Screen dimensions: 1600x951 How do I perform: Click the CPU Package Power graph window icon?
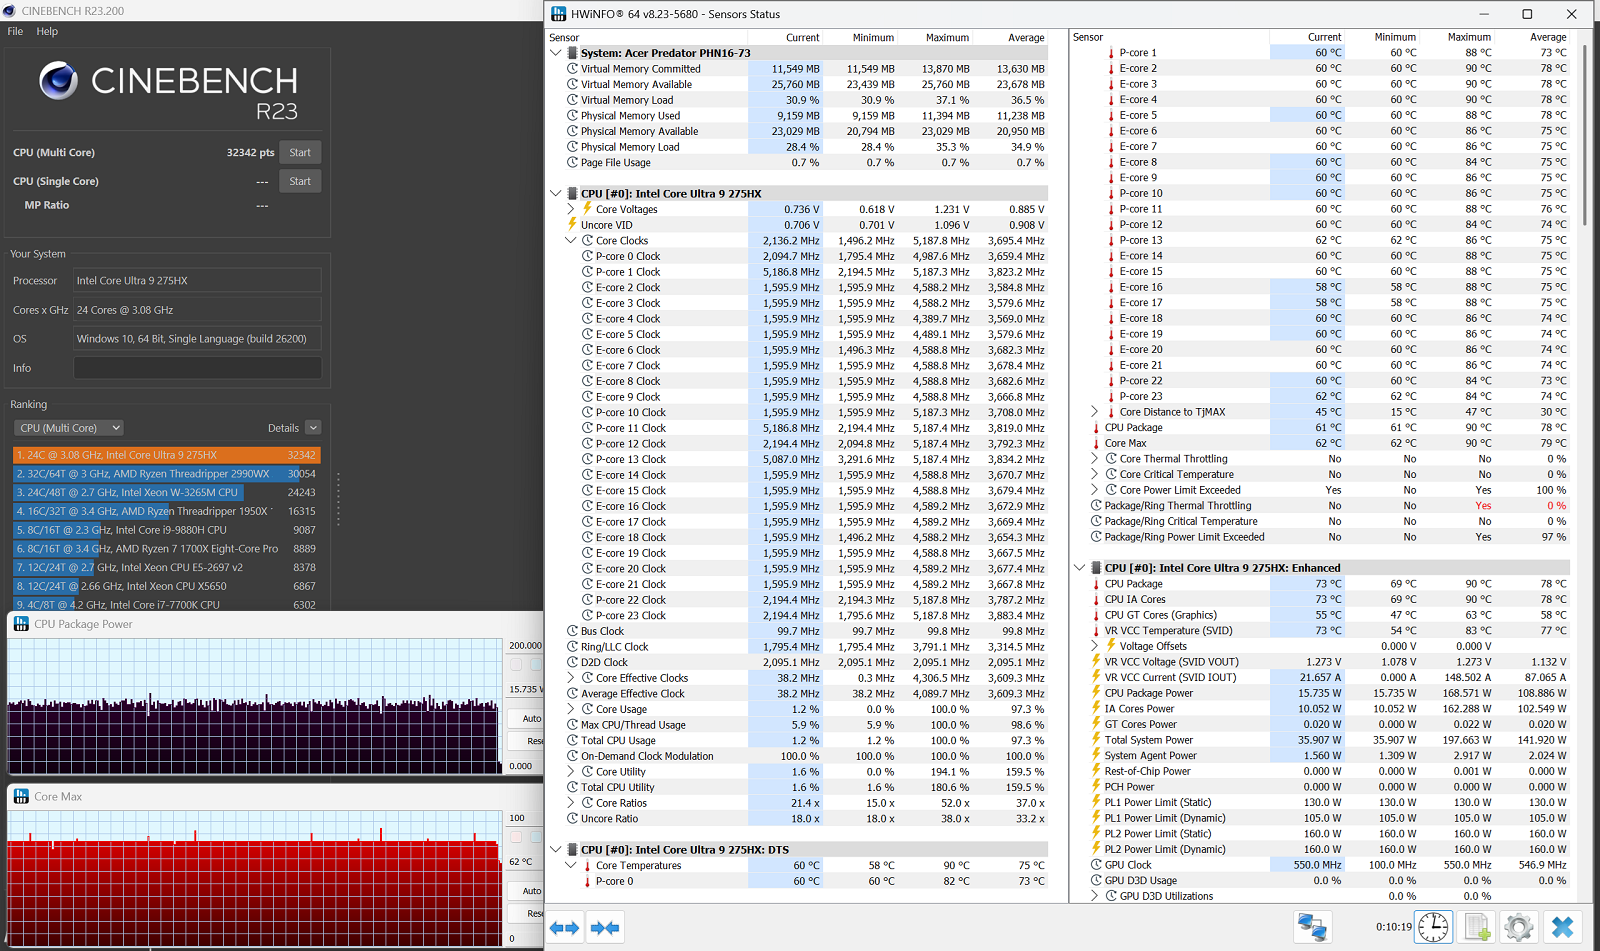tap(21, 624)
